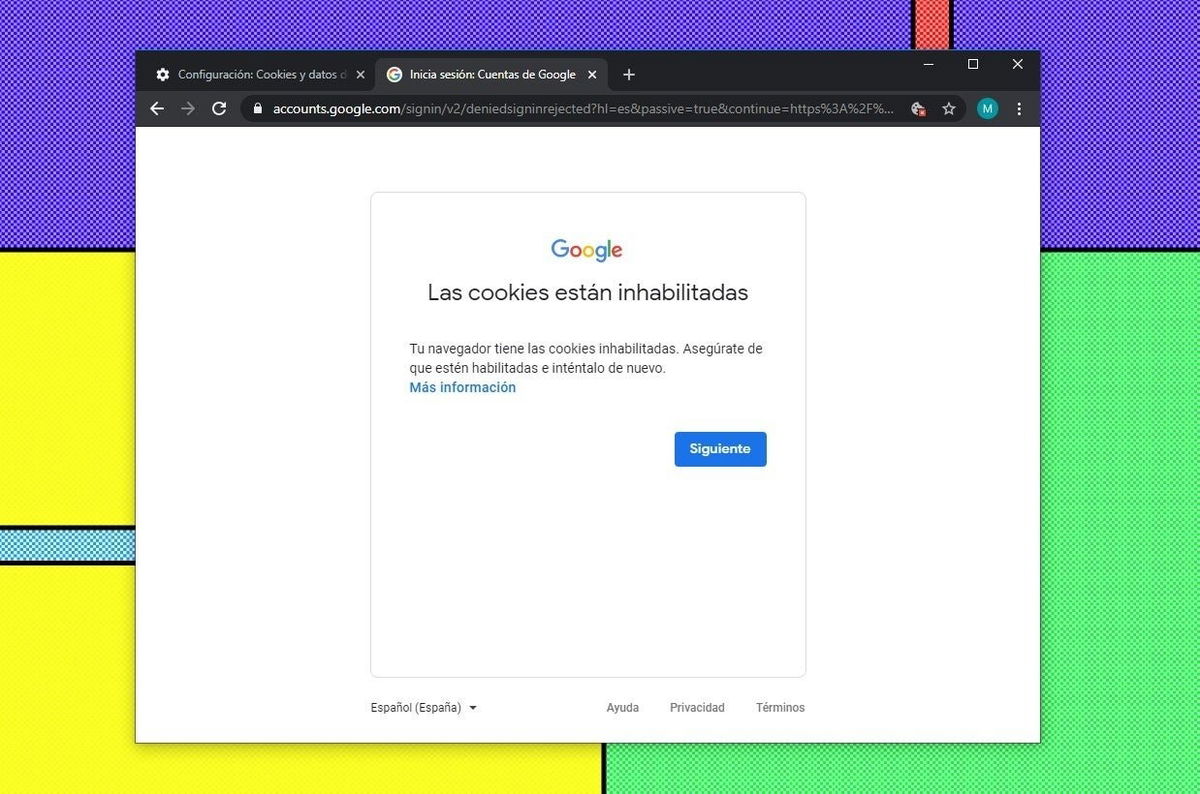
Task: Close the Configuración Cookies tab
Action: pyautogui.click(x=360, y=74)
